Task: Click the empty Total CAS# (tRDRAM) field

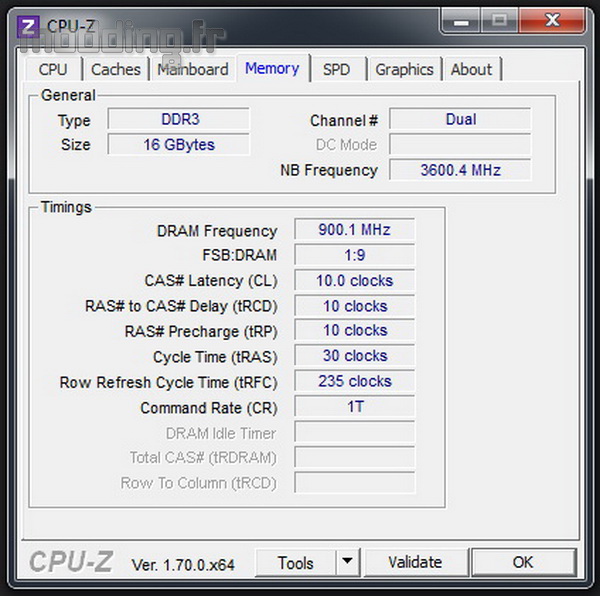Action: tap(355, 458)
